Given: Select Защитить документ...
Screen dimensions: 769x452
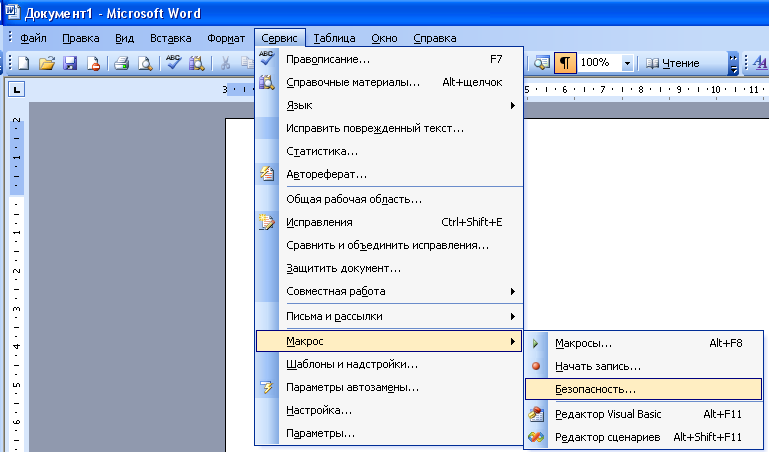Looking at the screenshot, I should 390,268.
